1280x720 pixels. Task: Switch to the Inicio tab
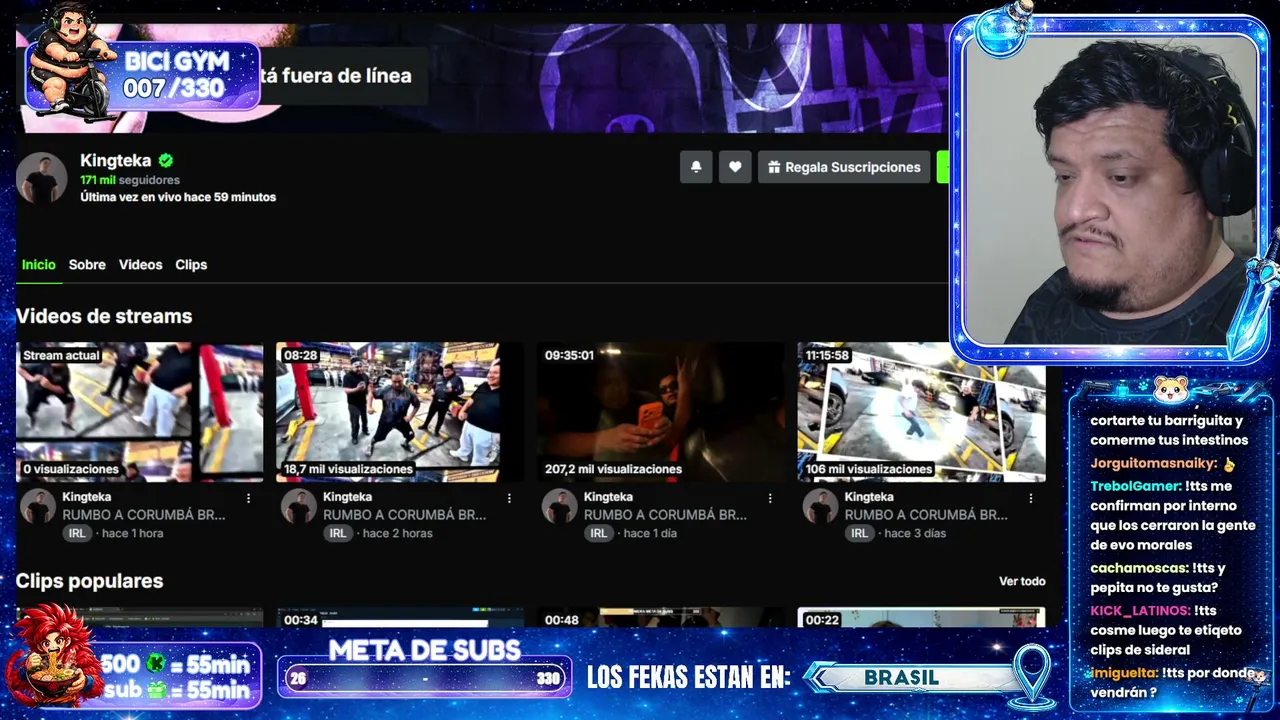tap(39, 265)
